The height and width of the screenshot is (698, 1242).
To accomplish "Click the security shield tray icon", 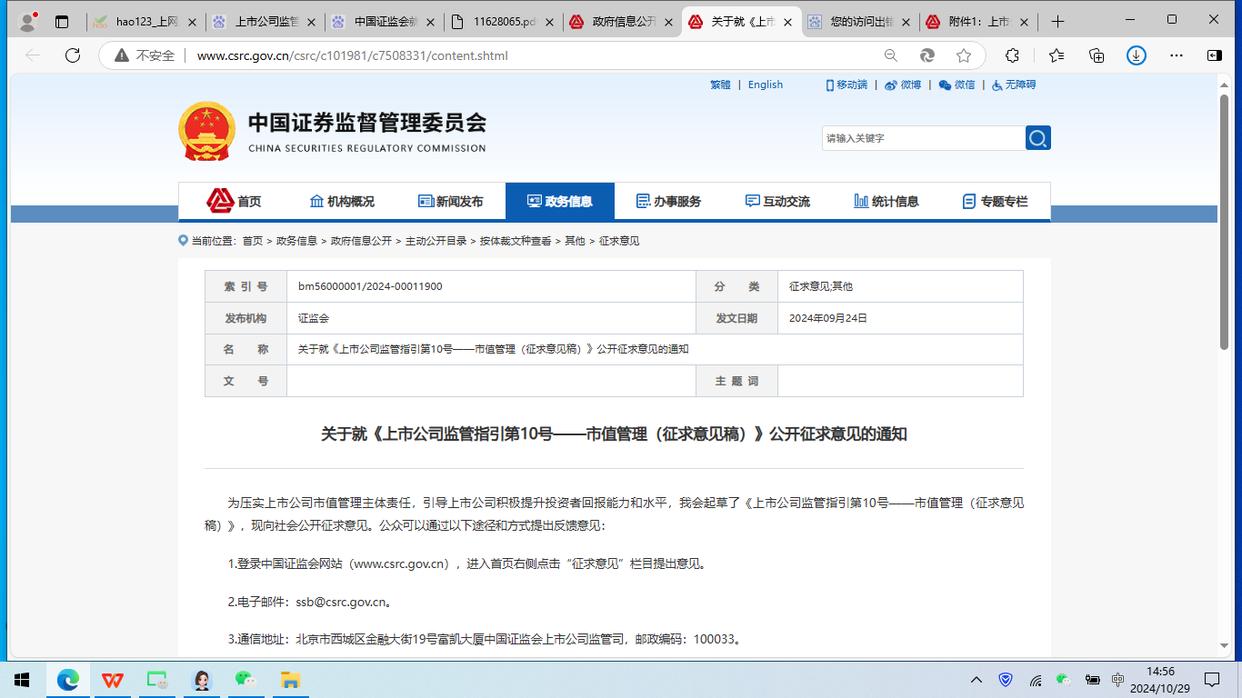I will [x=1006, y=680].
